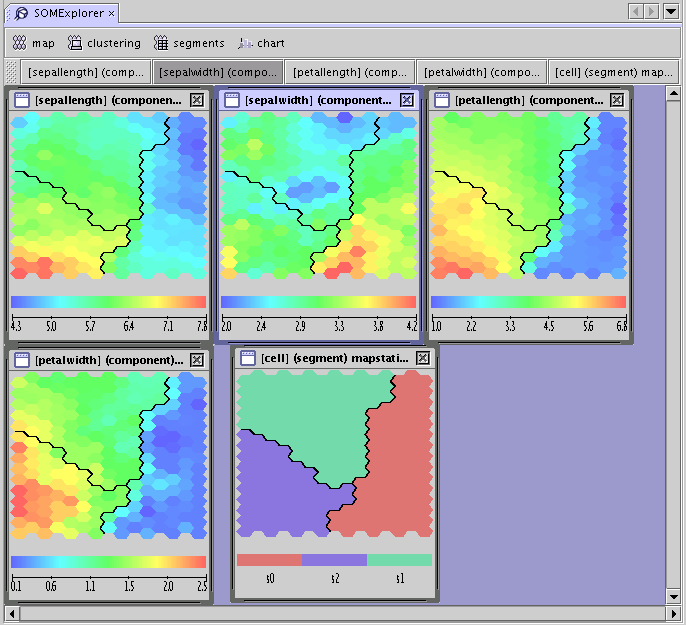Click the down arrow of vertical scrollbar

(673, 597)
